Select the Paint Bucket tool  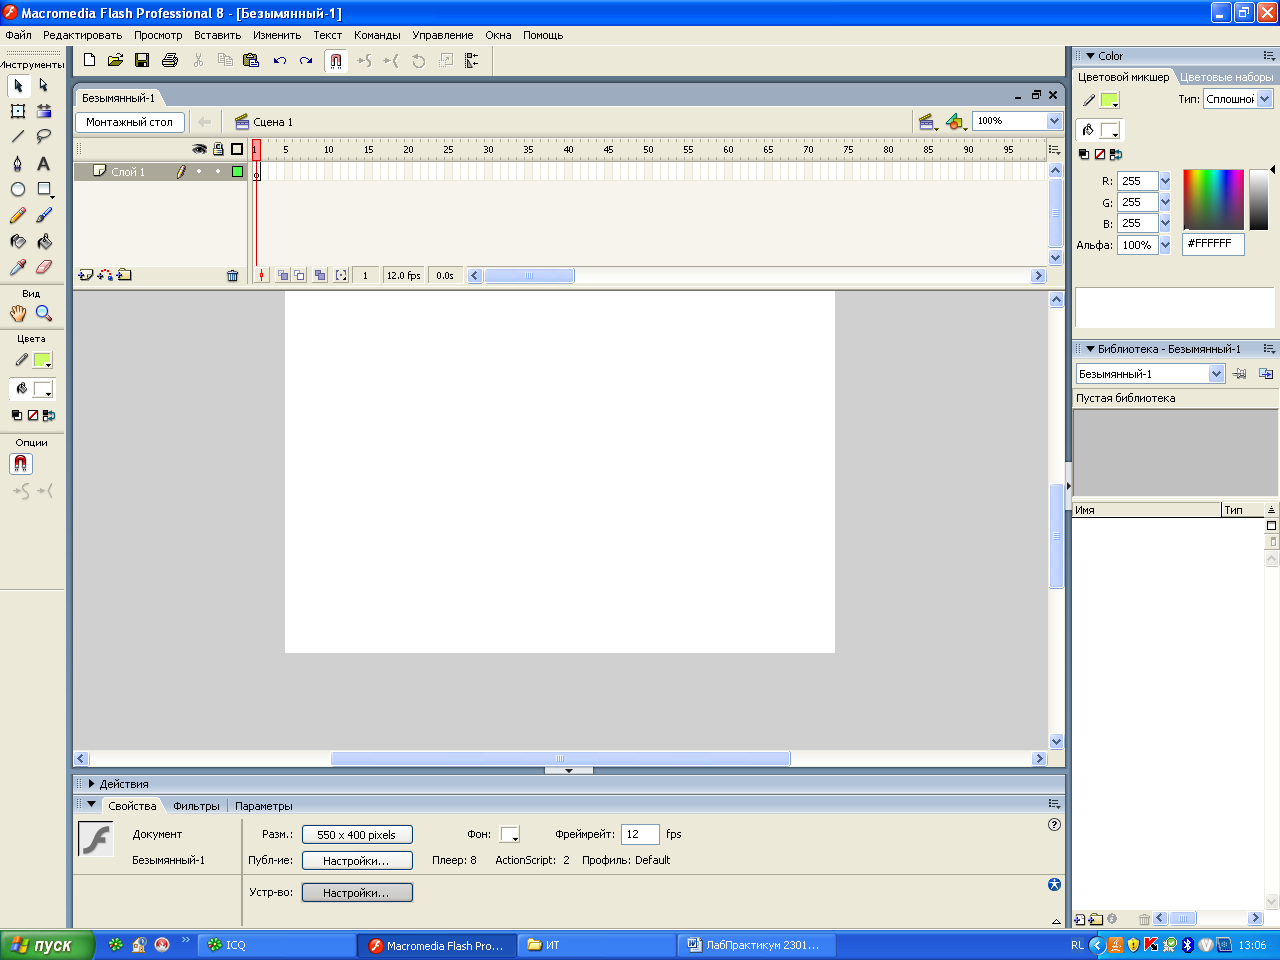coord(44,241)
